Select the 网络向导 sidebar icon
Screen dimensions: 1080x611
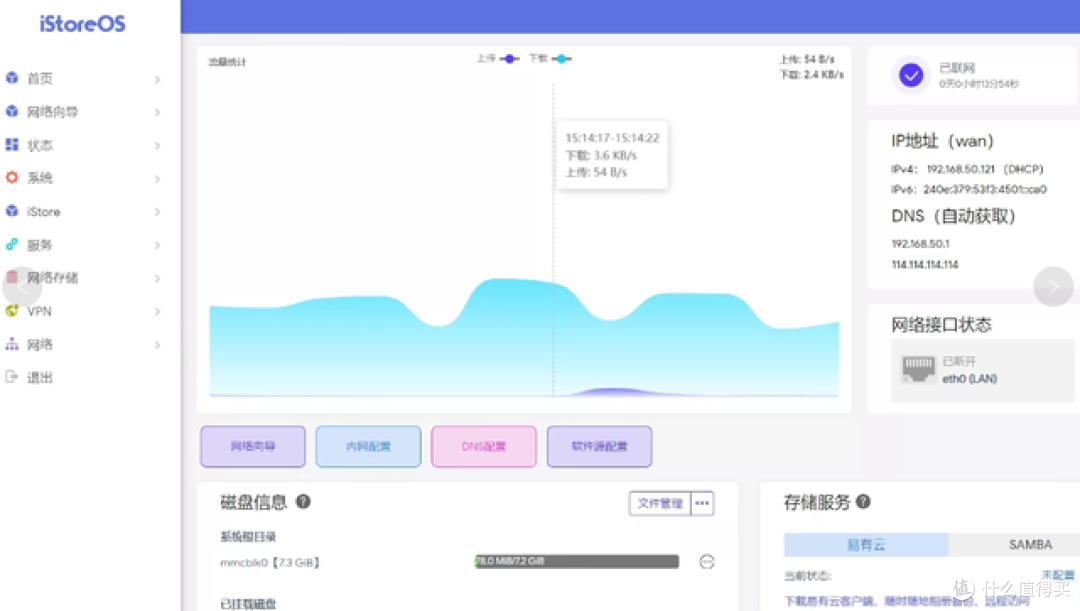click(x=12, y=111)
